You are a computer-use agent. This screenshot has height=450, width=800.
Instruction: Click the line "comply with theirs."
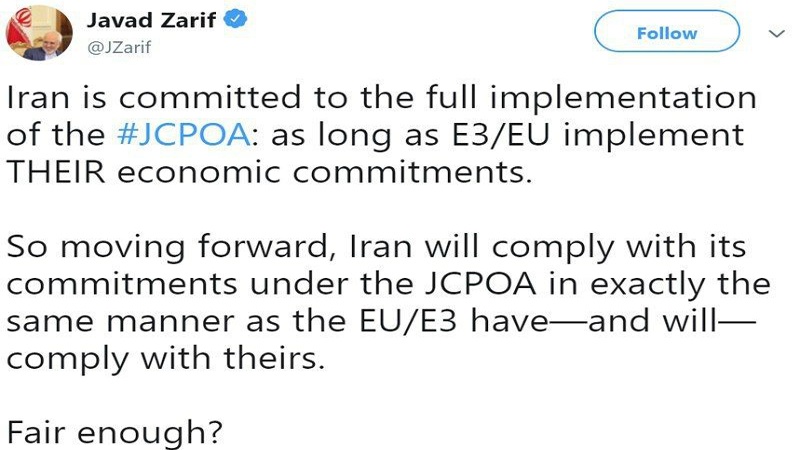coord(165,358)
